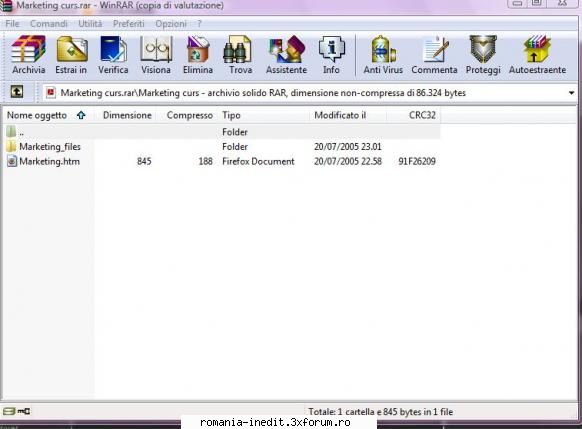The width and height of the screenshot is (582, 429).
Task: Click the date 20/07/2005 23.01
Action: 347,147
